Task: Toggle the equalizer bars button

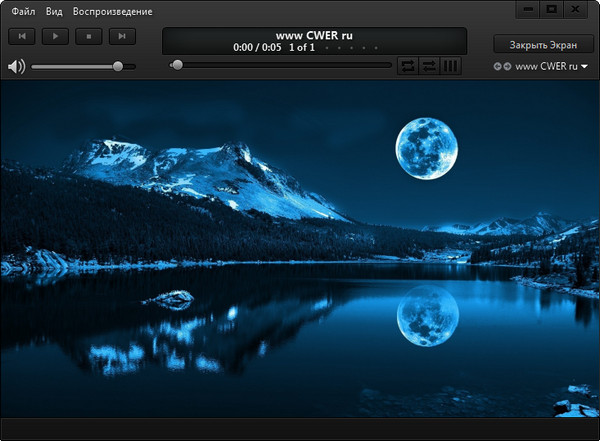Action: [x=450, y=66]
